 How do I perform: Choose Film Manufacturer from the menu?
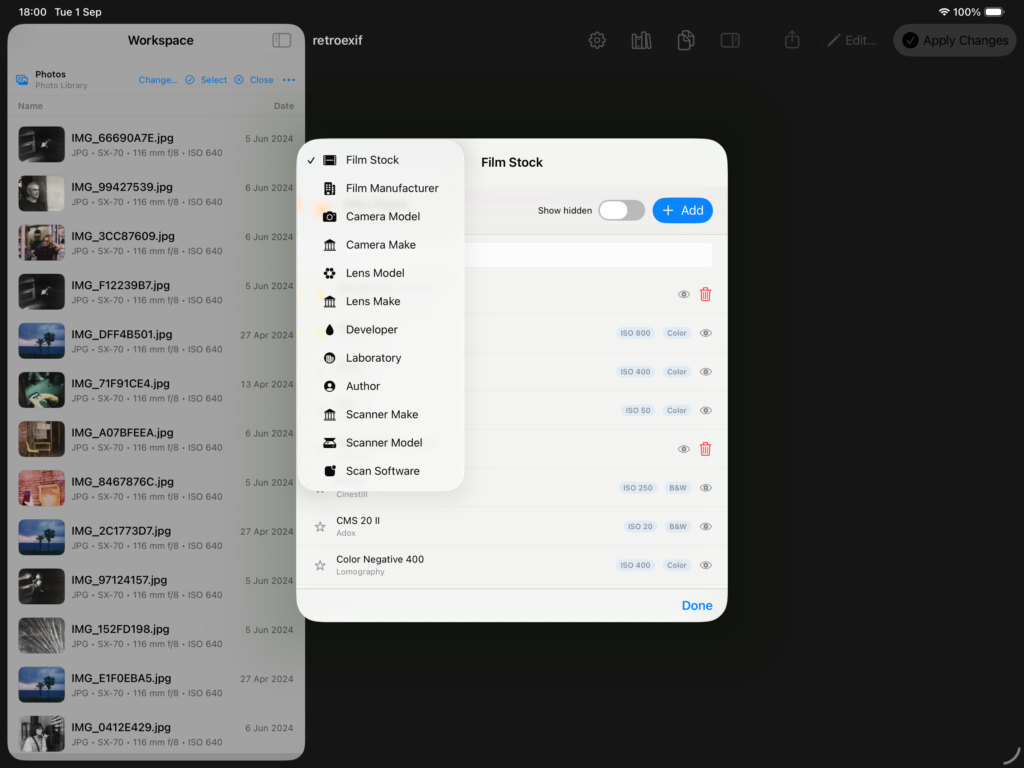coord(381,188)
